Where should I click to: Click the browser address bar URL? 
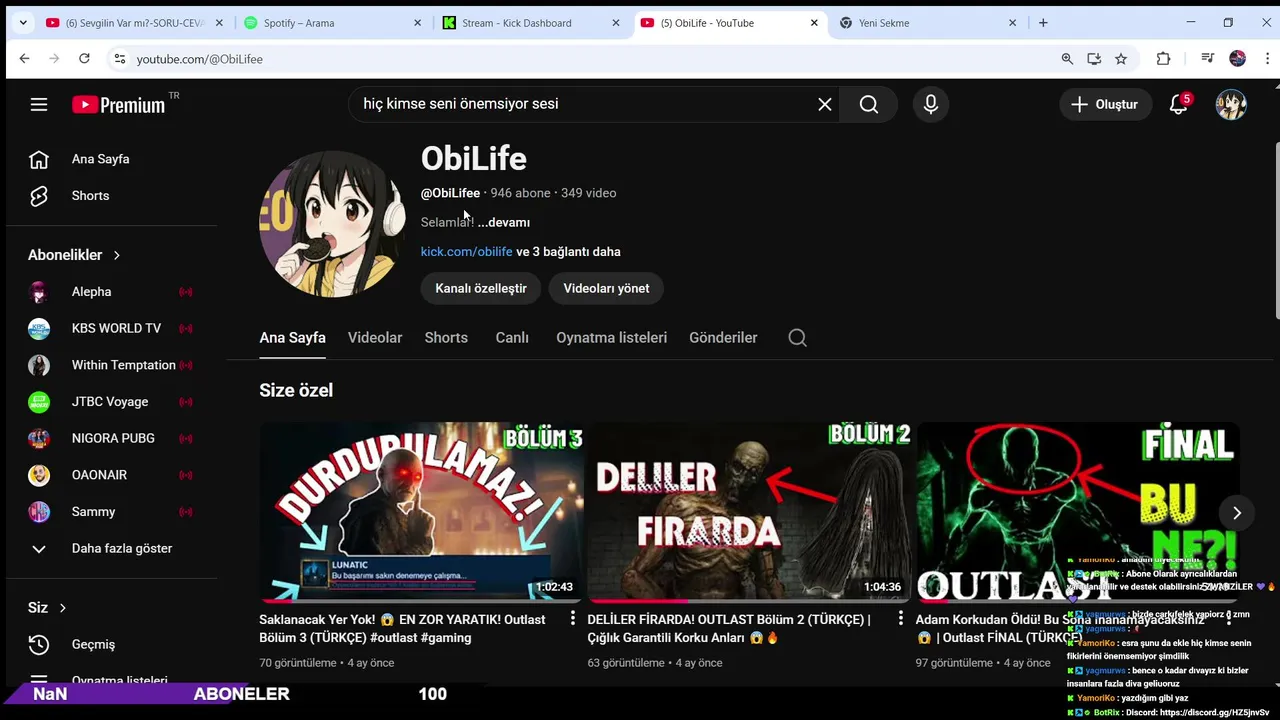point(200,59)
